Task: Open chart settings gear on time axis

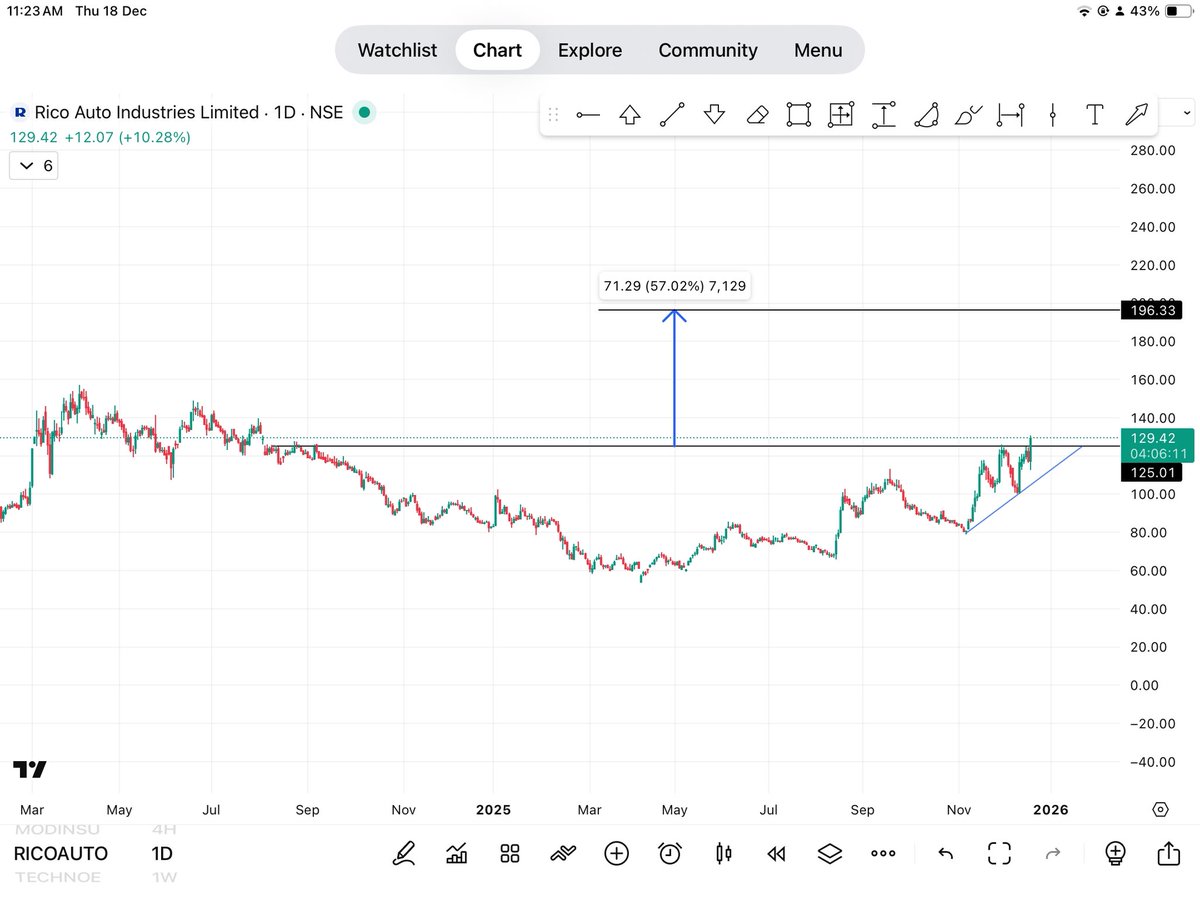Action: pyautogui.click(x=1160, y=810)
